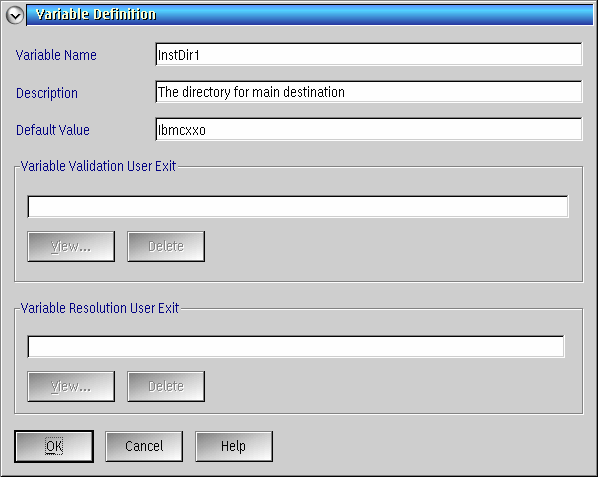Viewport: 598px width, 477px height.
Task: Click into the Variable Name field
Action: (x=369, y=54)
